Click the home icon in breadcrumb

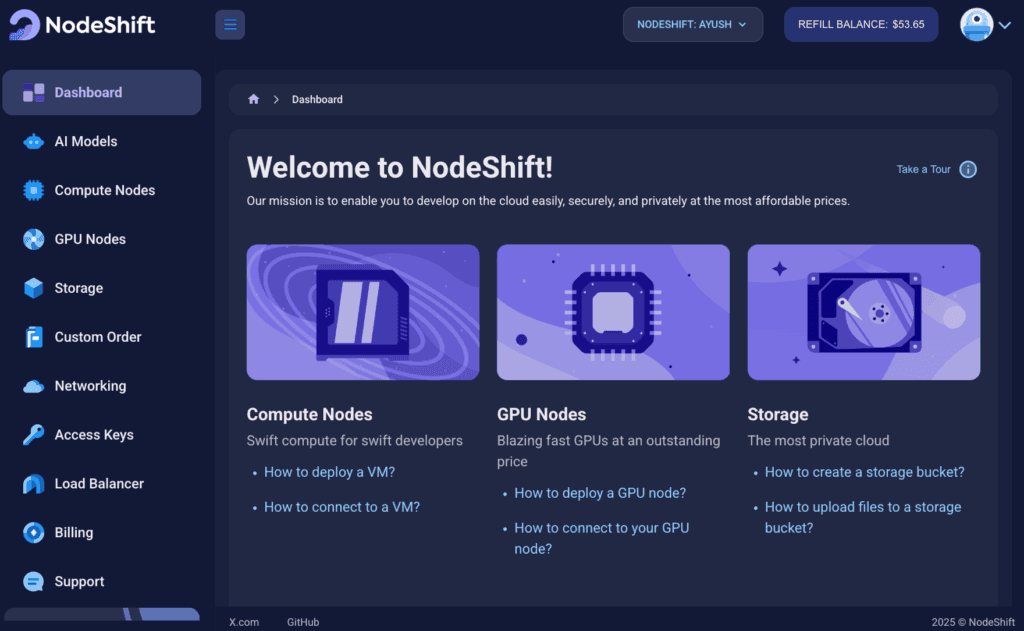(253, 99)
